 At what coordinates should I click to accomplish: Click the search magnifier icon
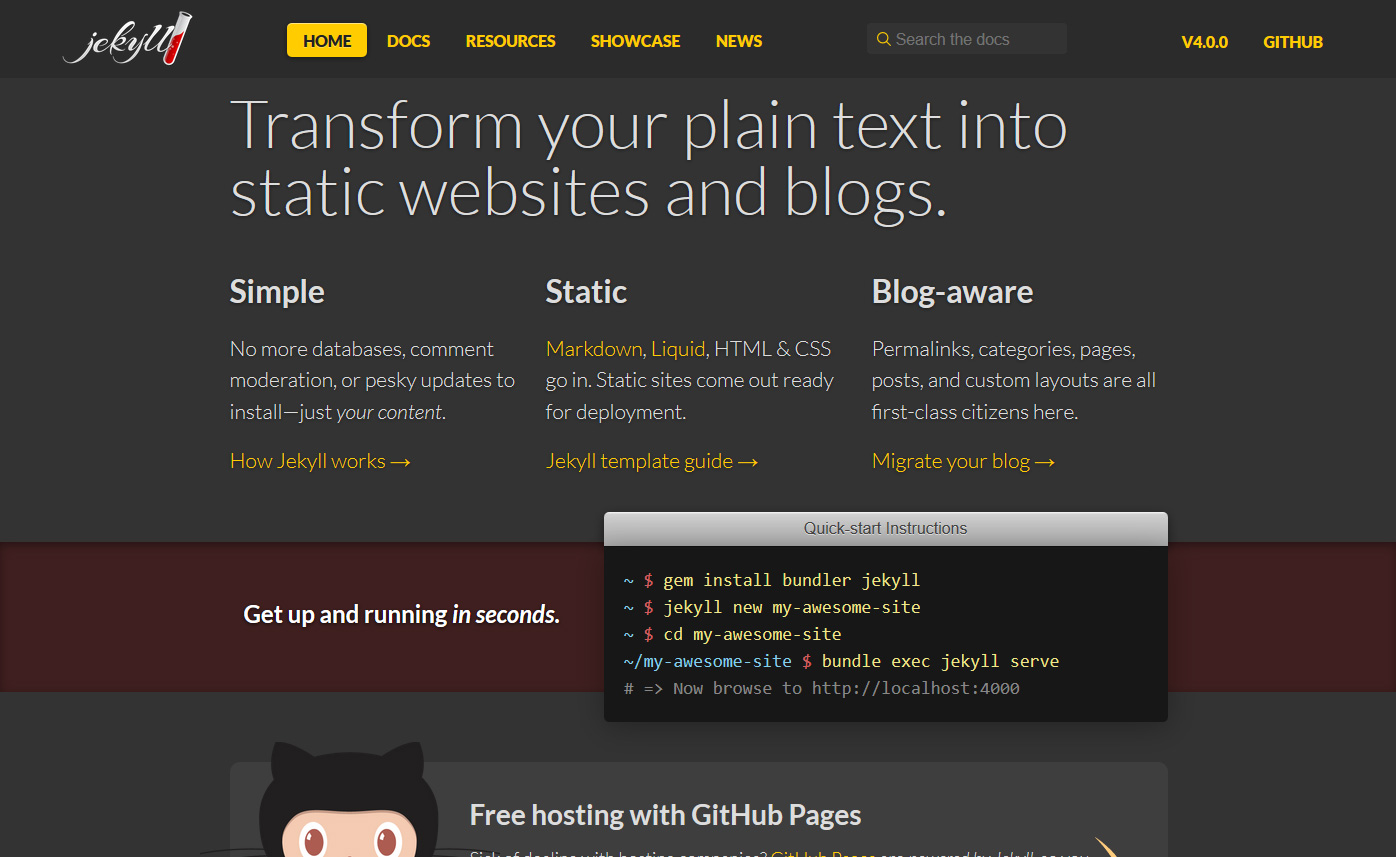[x=883, y=39]
